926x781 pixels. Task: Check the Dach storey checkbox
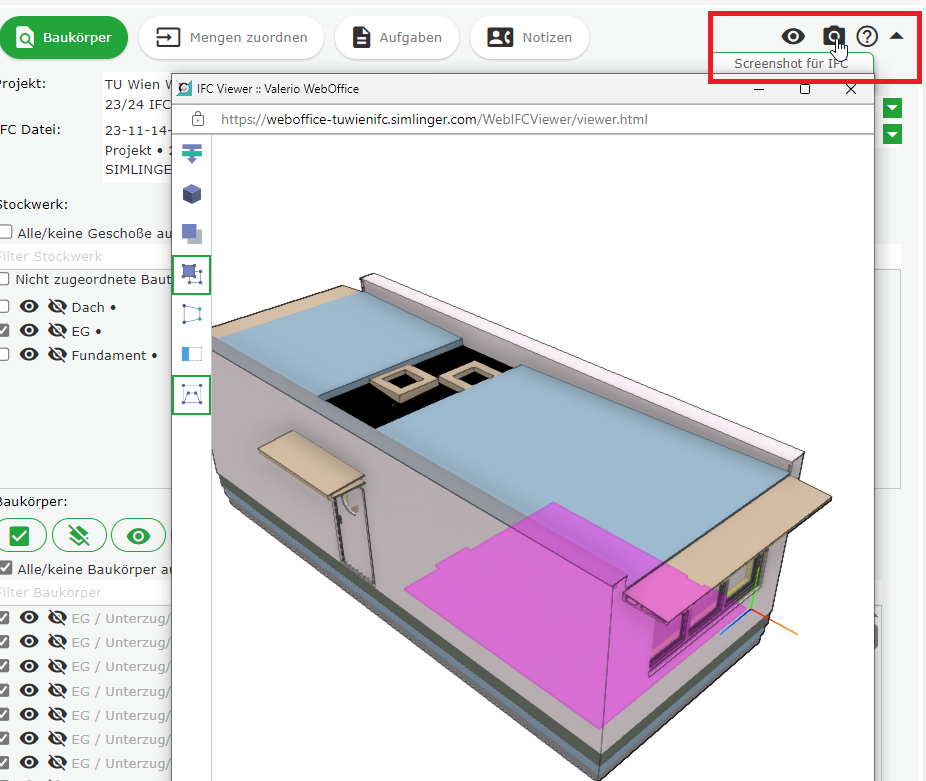click(6, 307)
